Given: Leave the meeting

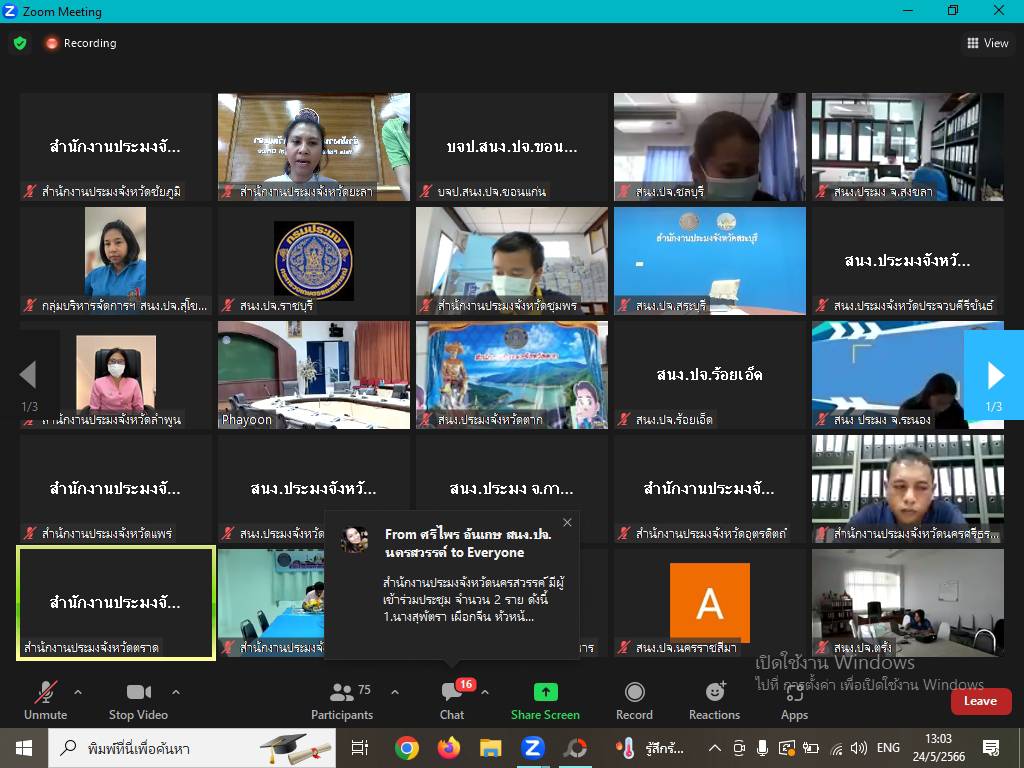Looking at the screenshot, I should tap(981, 701).
